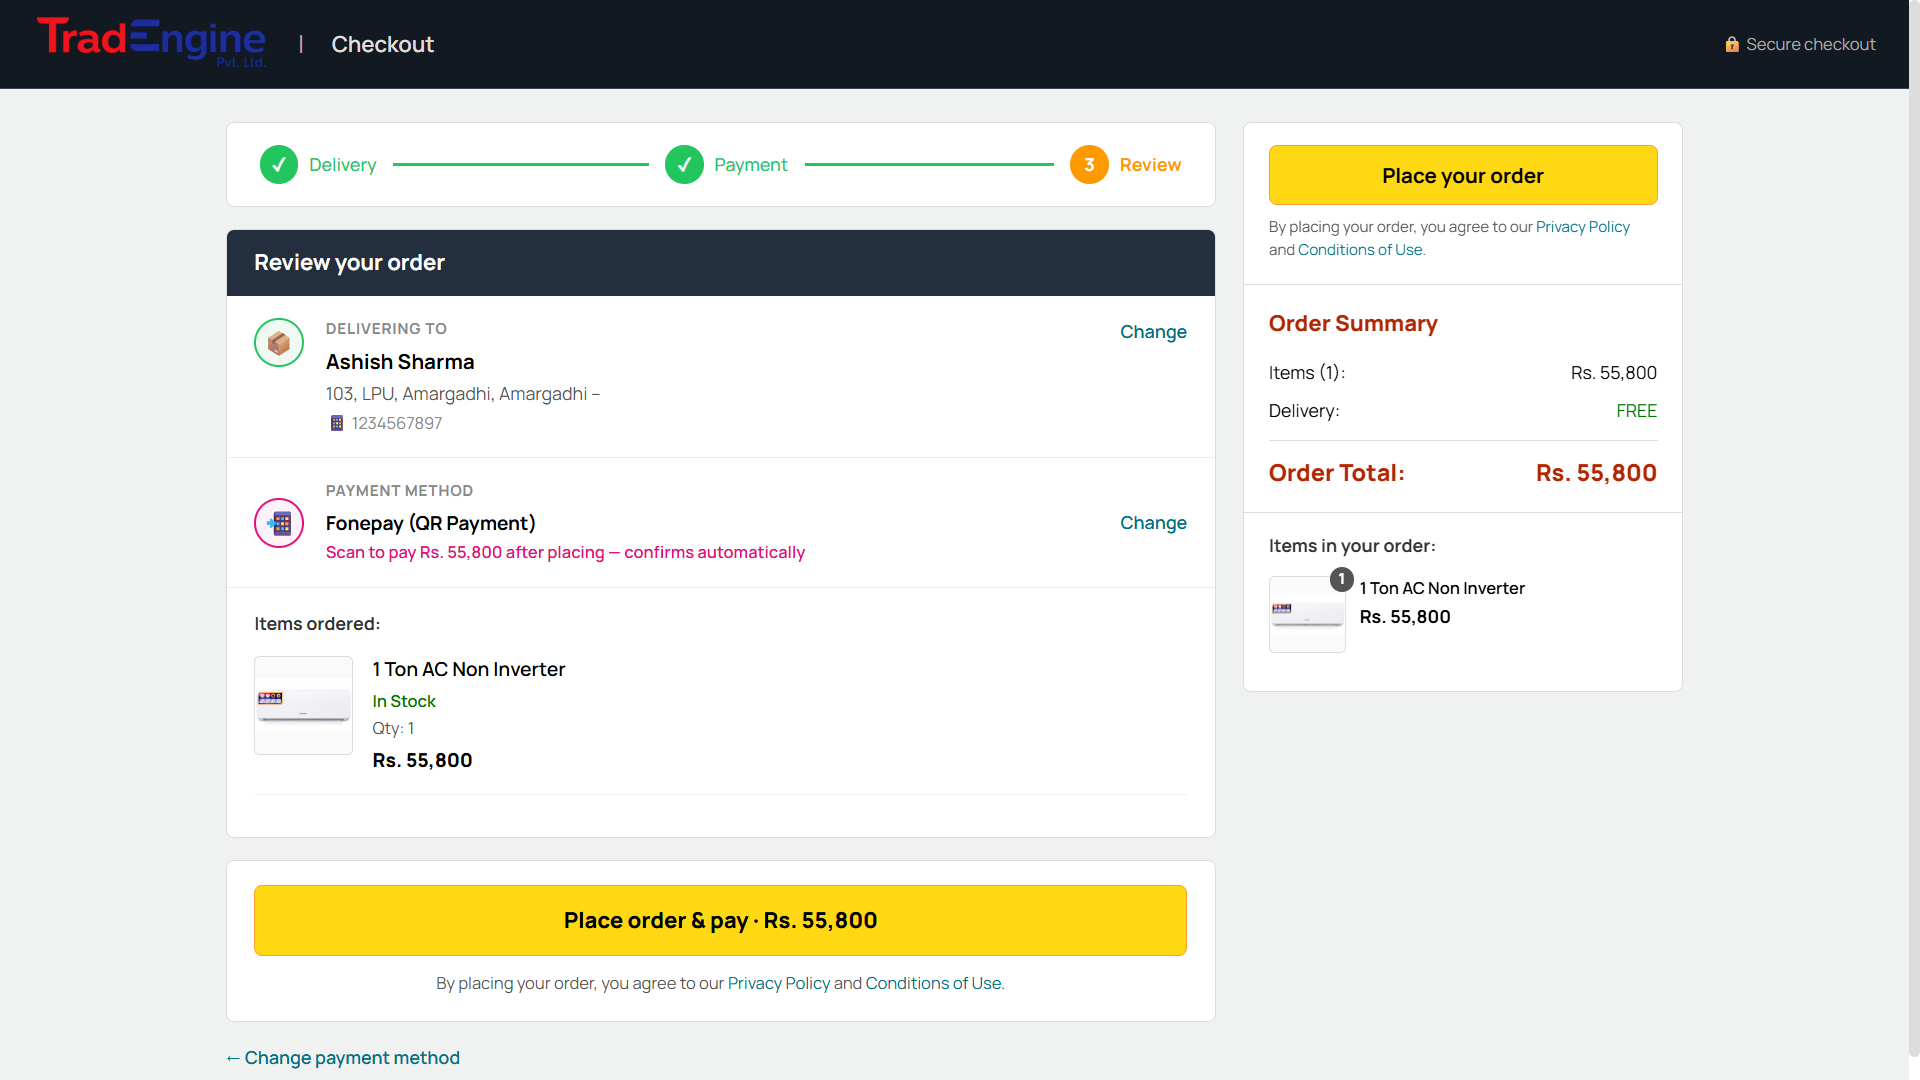Click the Scan to pay Rs. 55,800 note
The height and width of the screenshot is (1080, 1920).
pos(565,552)
